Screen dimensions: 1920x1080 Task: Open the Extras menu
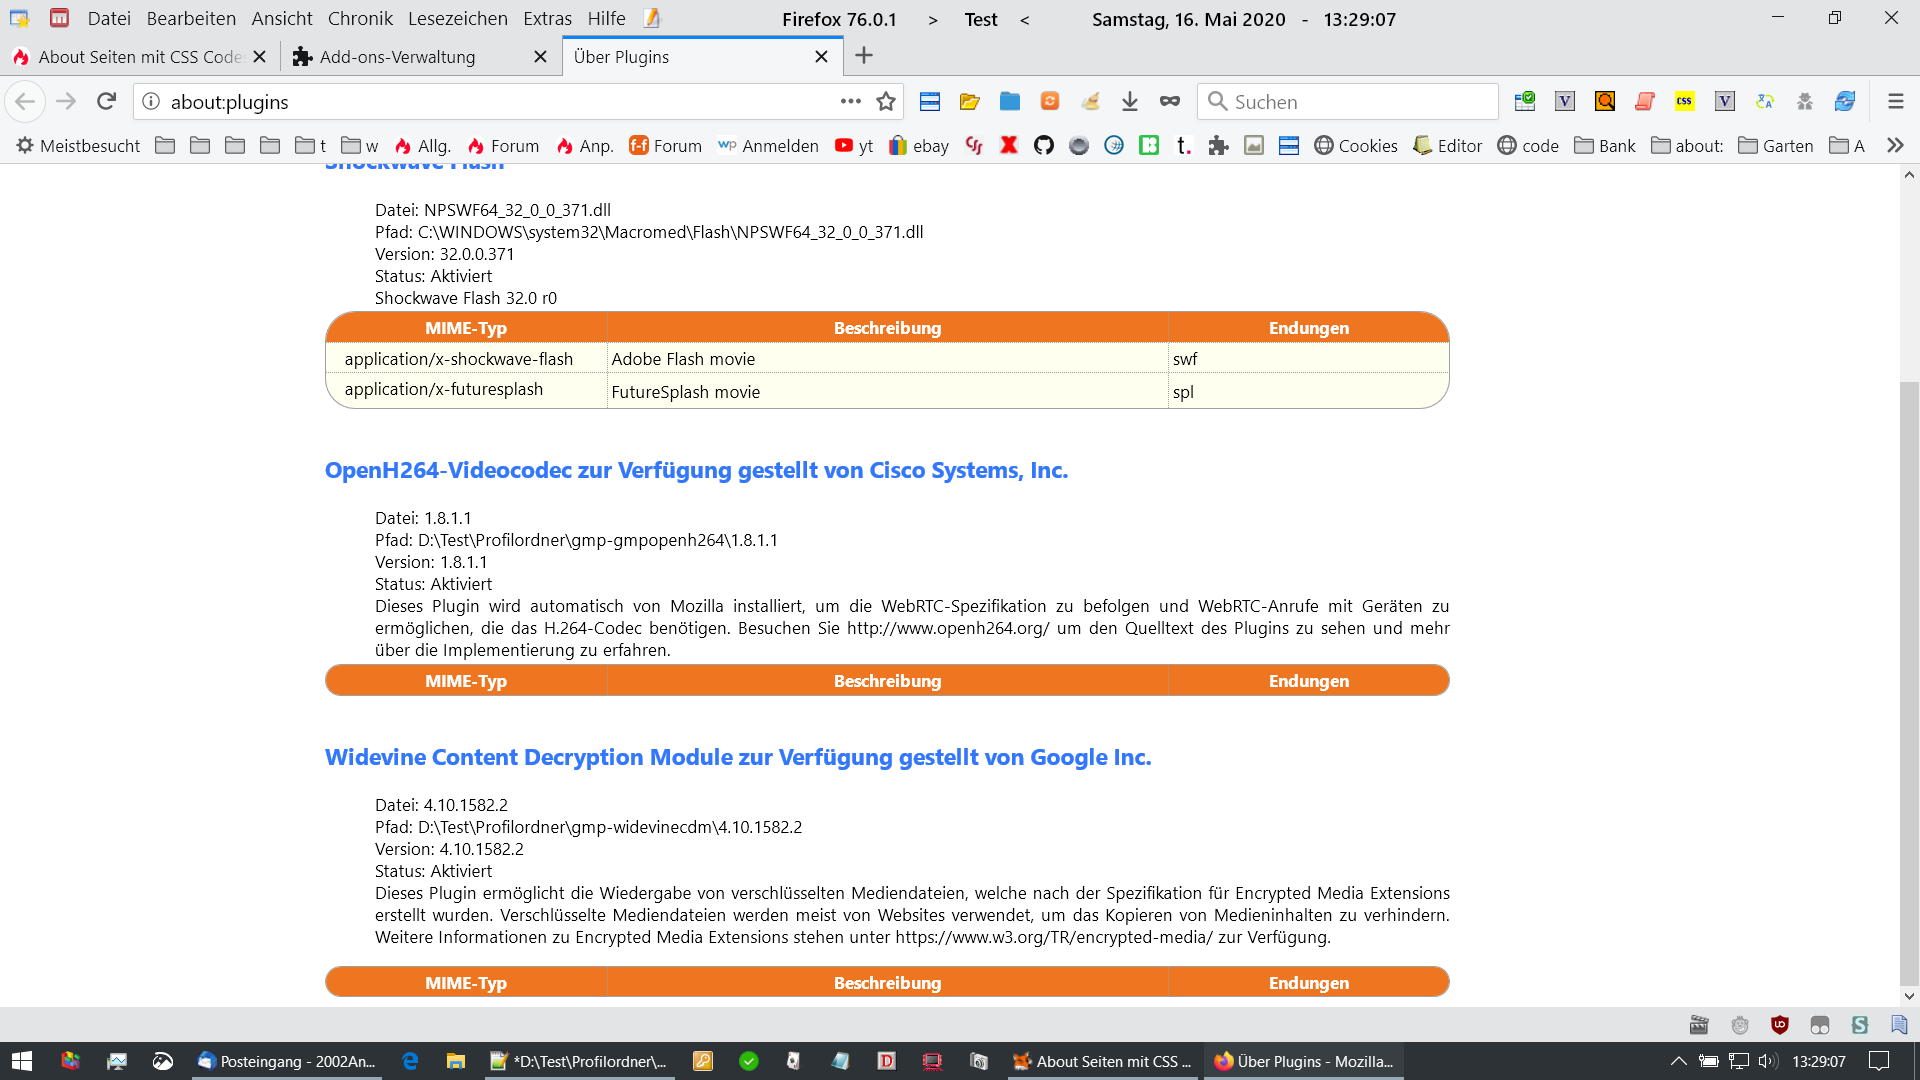[547, 19]
